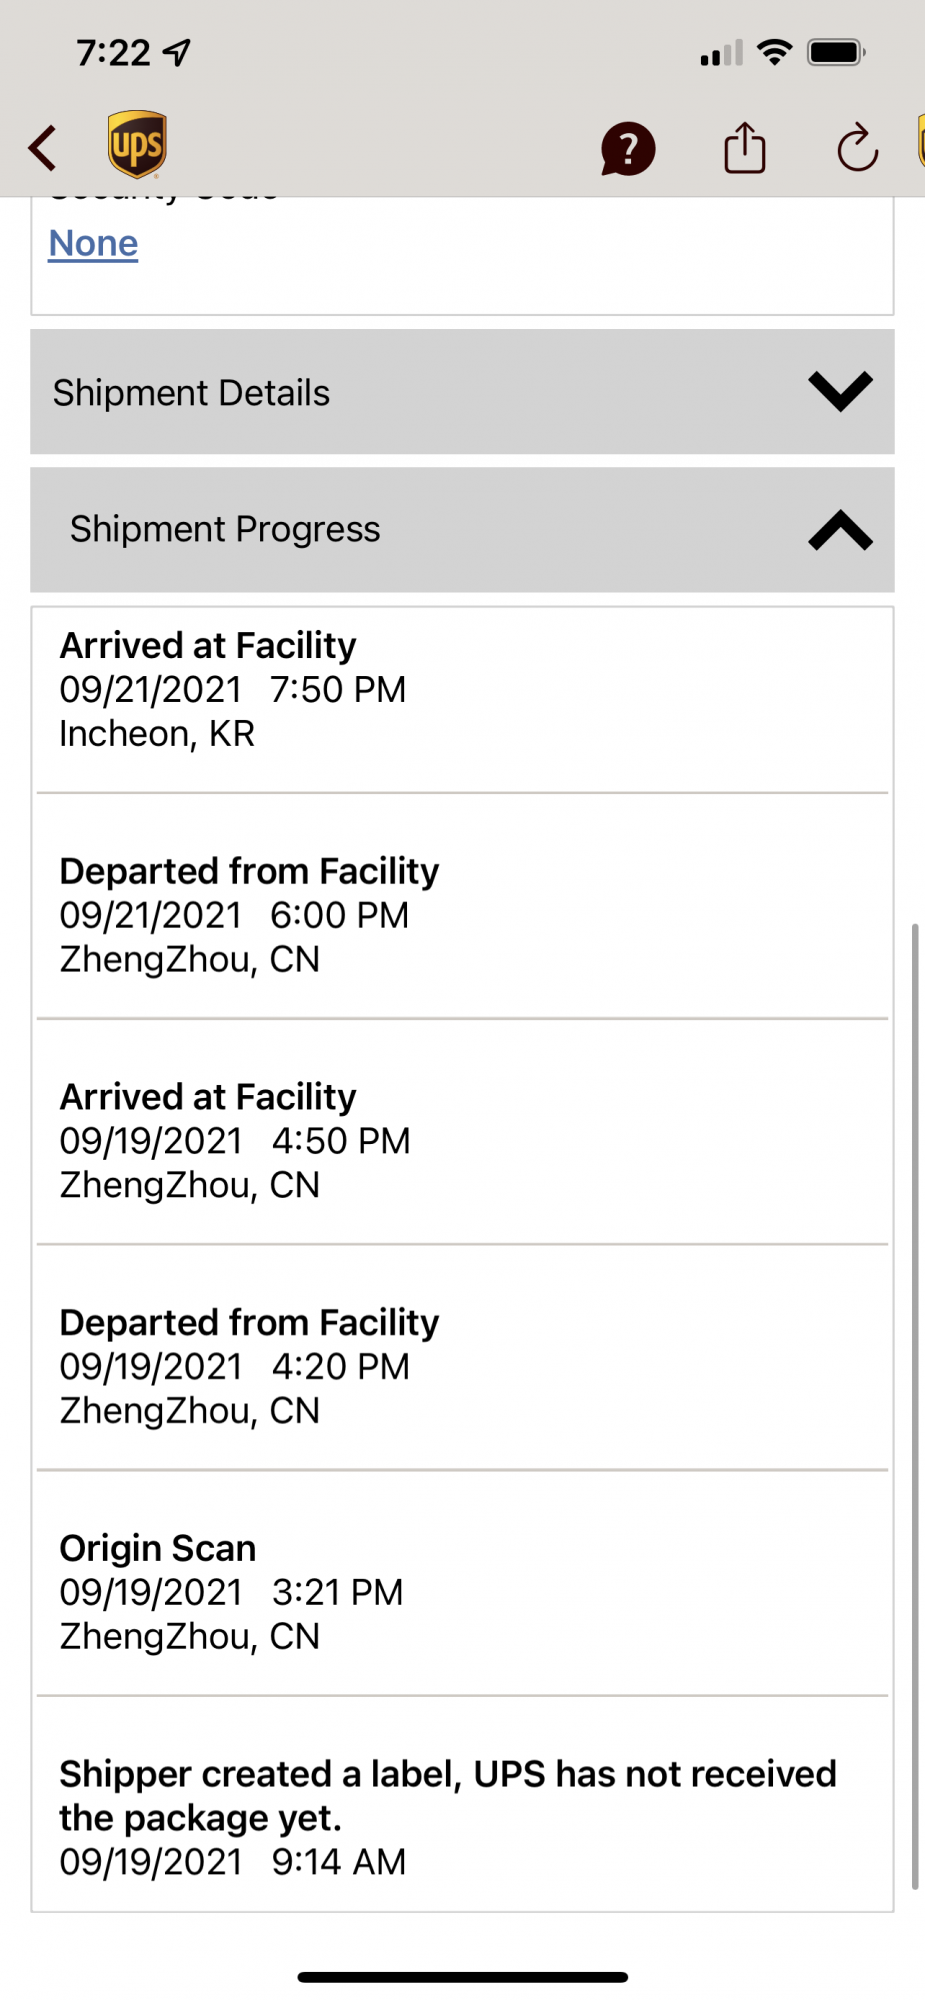925x2000 pixels.
Task: Tap the Wi-Fi status icon
Action: [x=775, y=52]
